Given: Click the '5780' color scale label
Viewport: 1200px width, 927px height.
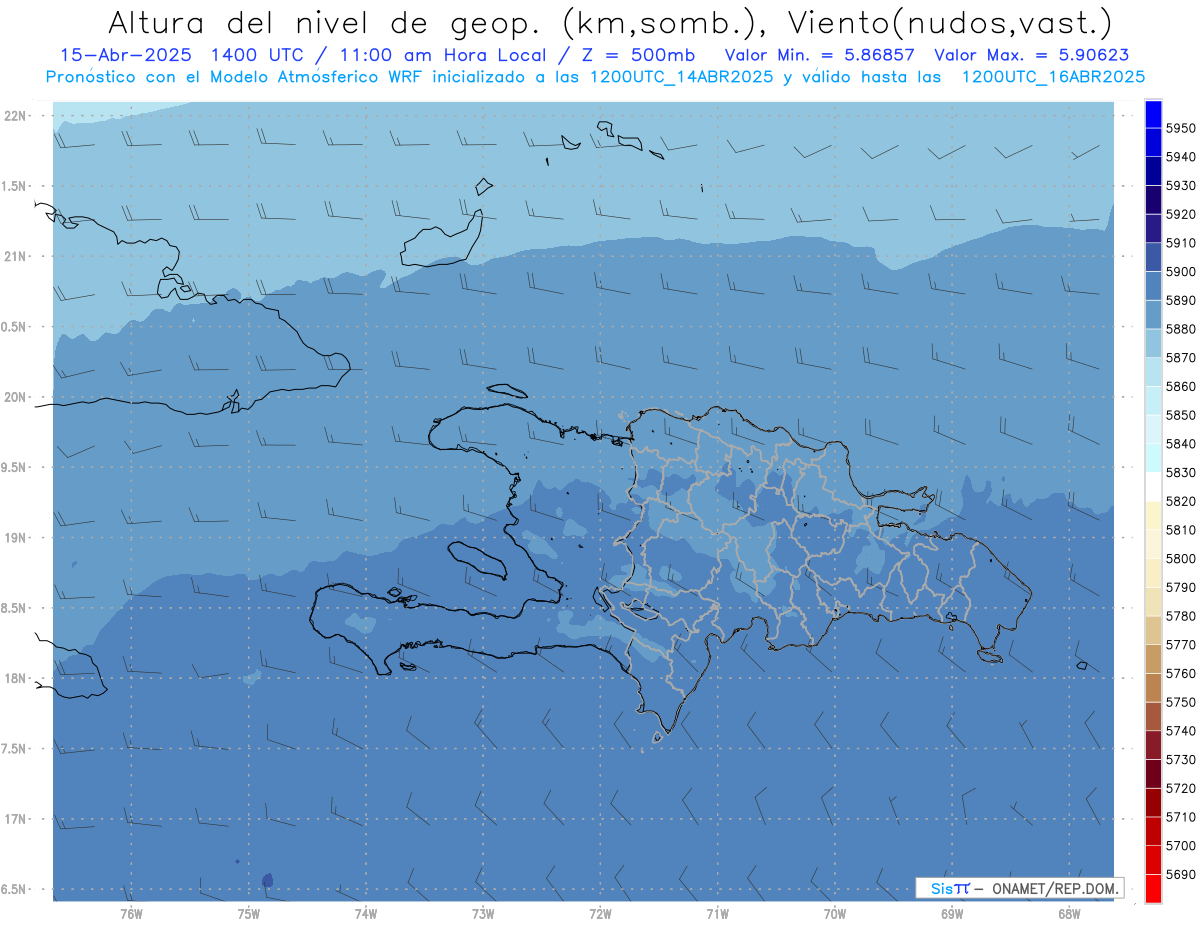Looking at the screenshot, I should [1181, 616].
